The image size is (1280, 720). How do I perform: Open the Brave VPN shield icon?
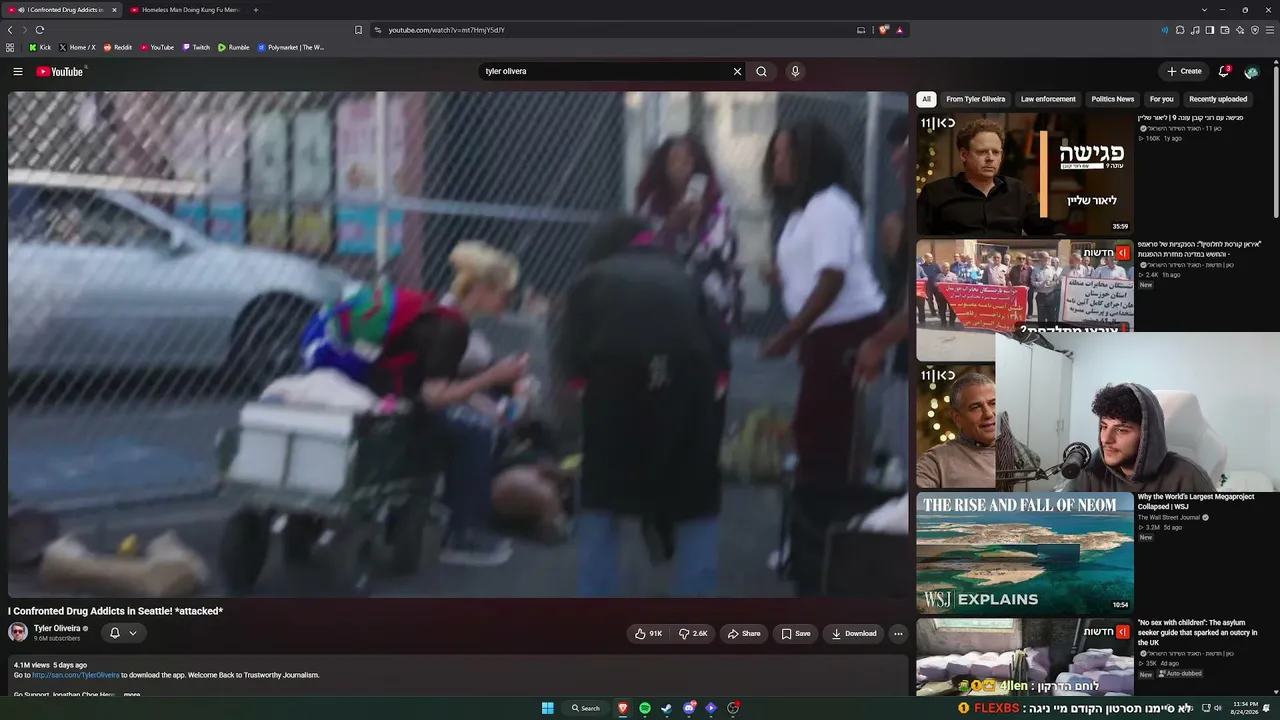coord(1255,30)
